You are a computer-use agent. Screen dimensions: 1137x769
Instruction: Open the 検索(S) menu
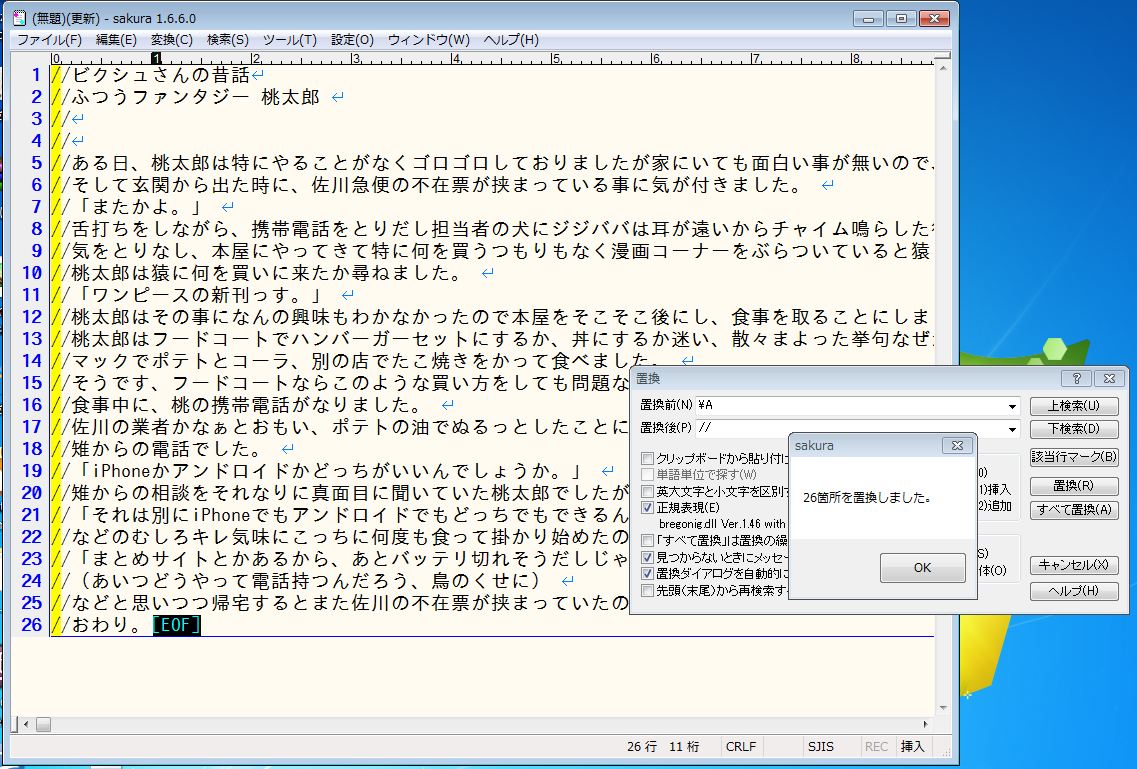click(227, 40)
